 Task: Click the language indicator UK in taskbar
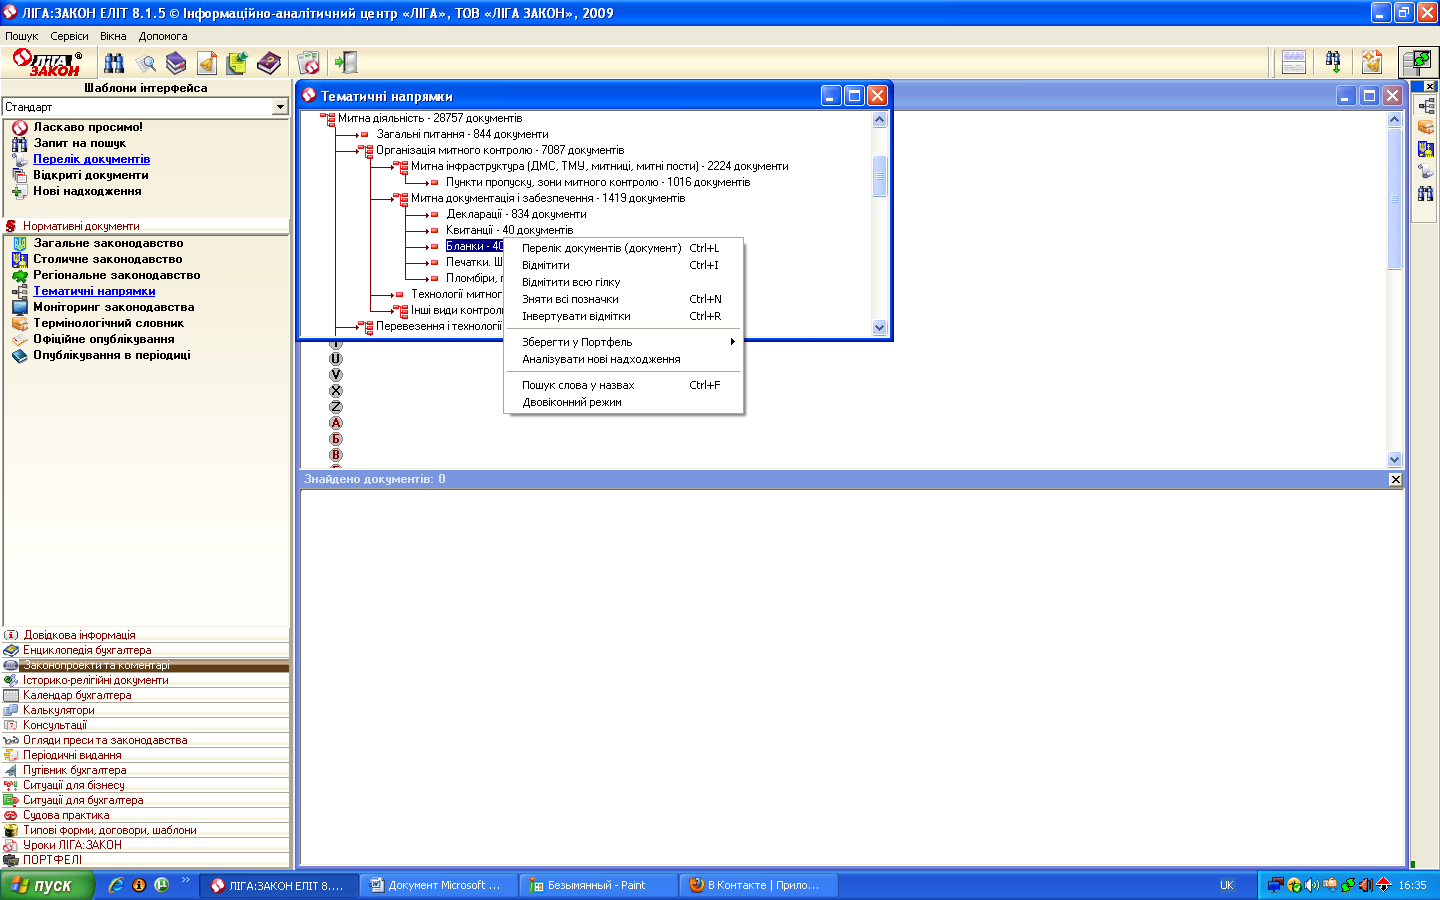[1227, 885]
